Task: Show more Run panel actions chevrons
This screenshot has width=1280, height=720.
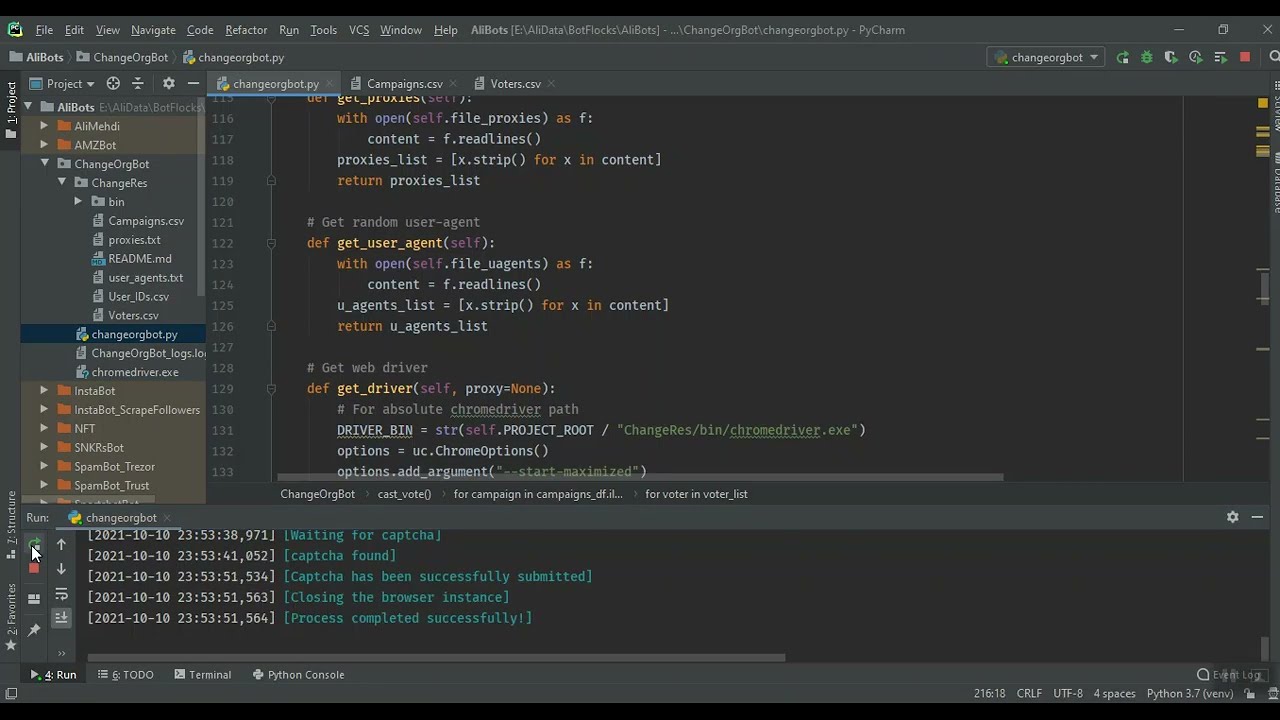Action: [x=61, y=654]
